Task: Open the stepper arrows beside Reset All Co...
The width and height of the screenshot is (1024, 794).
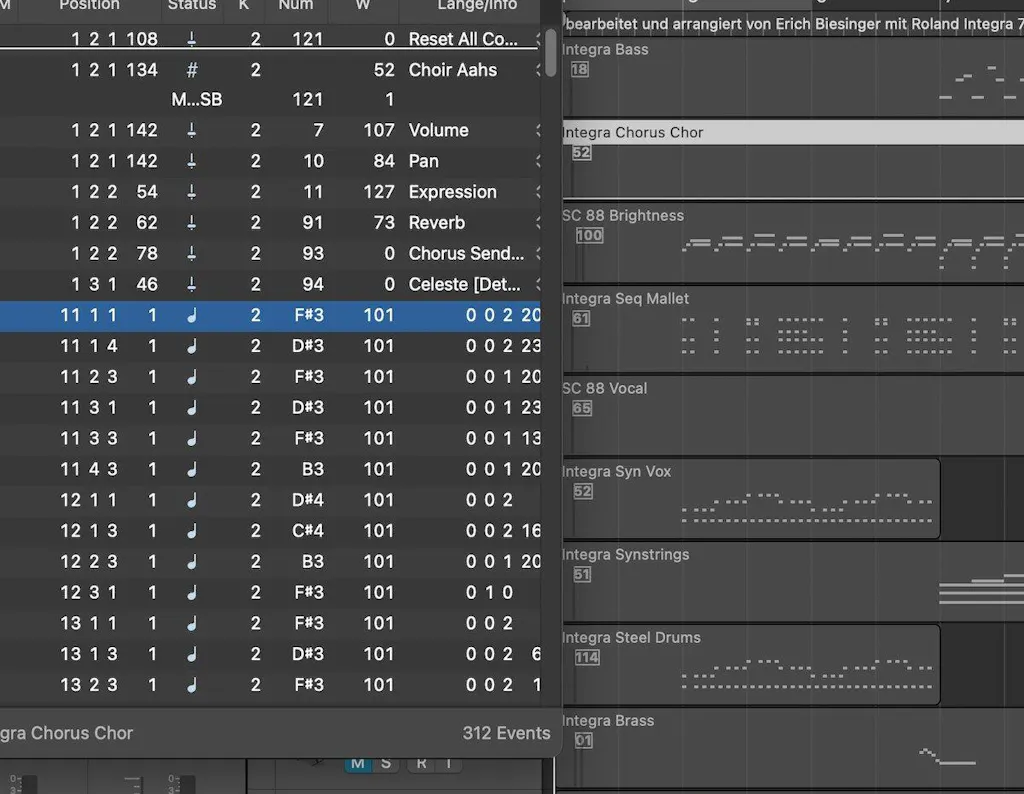Action: [x=537, y=39]
